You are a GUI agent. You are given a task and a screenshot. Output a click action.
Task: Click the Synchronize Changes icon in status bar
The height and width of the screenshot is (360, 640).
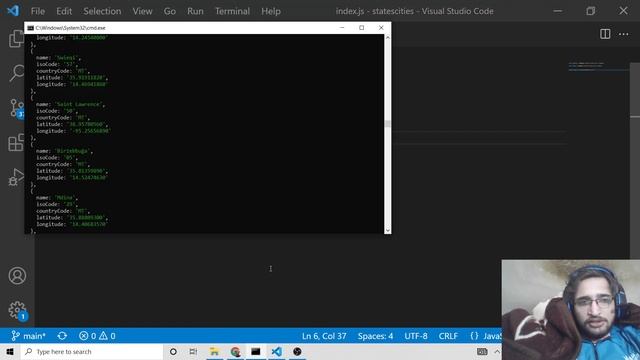(62, 336)
